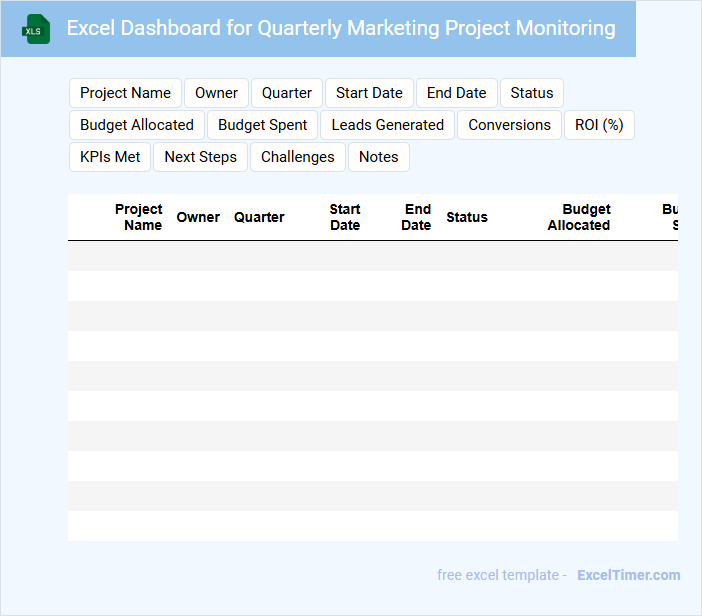Choose the Quarter tag

pyautogui.click(x=287, y=93)
